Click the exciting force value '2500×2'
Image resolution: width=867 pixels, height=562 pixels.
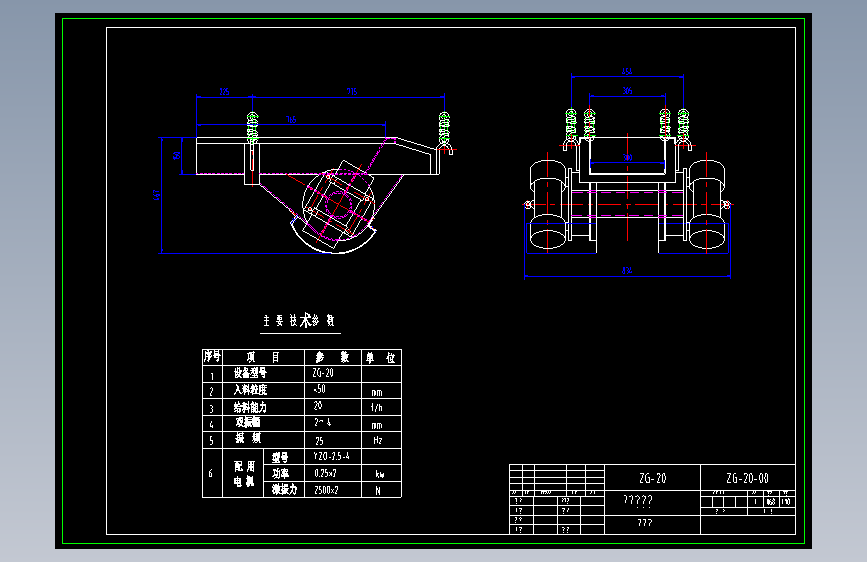[x=326, y=490]
